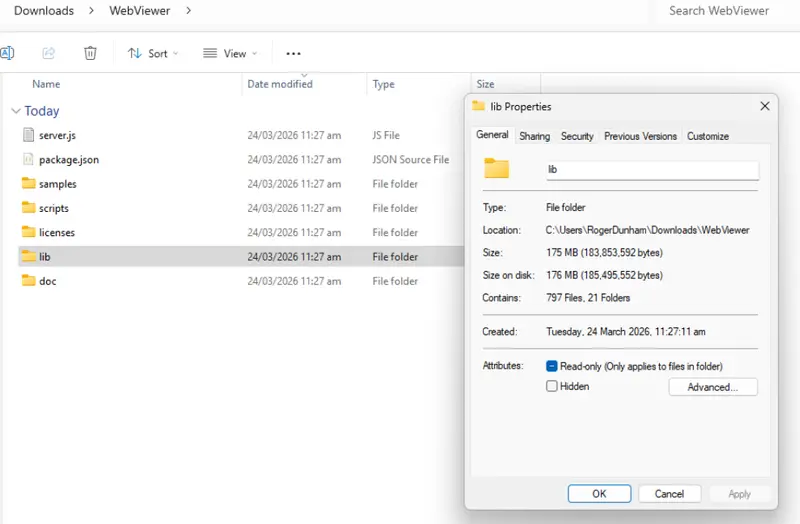Click the contains value 797 Files, 21 Folders

[x=588, y=297]
